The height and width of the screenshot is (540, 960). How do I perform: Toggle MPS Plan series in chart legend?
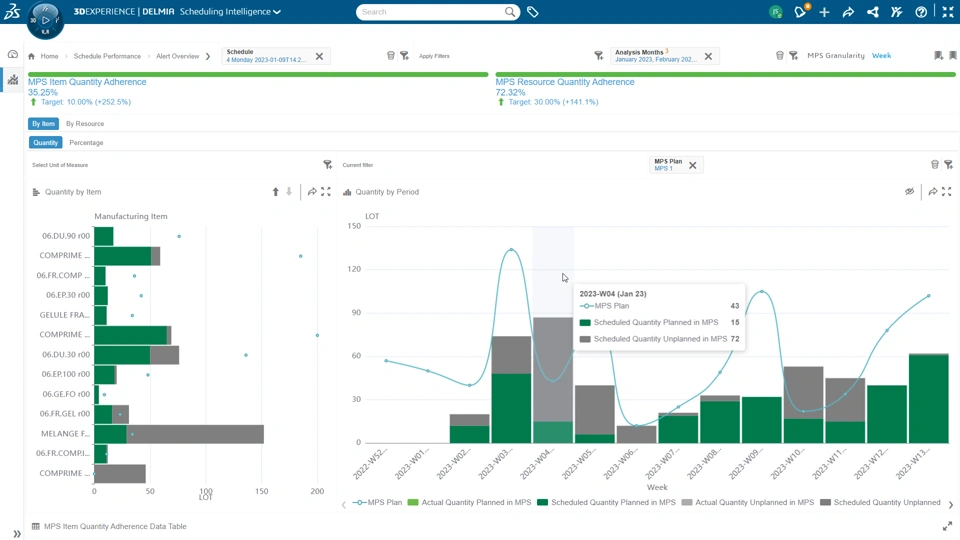point(377,503)
